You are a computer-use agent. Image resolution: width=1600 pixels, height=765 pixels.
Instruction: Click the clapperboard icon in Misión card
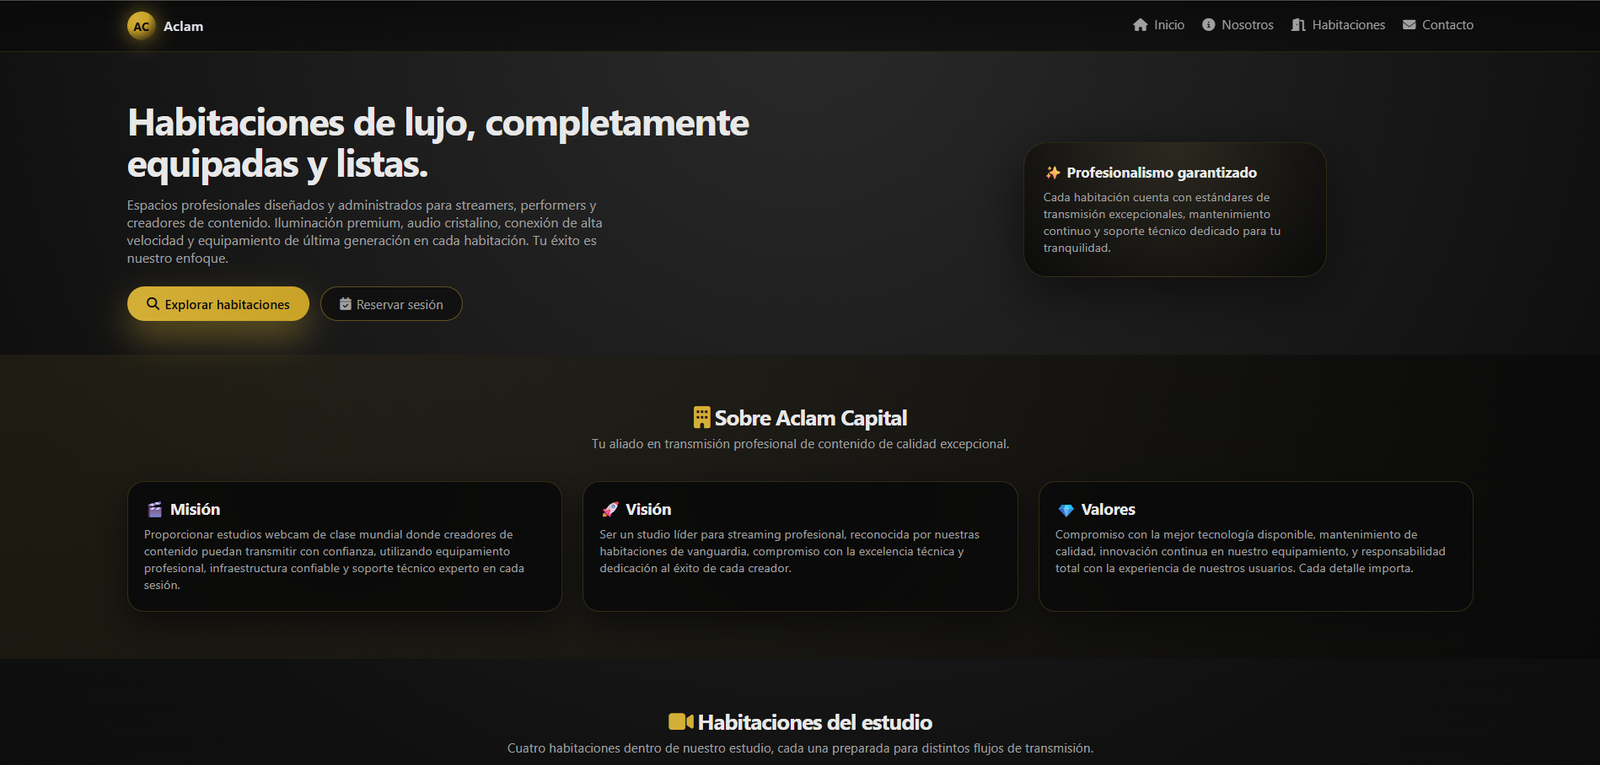point(155,510)
